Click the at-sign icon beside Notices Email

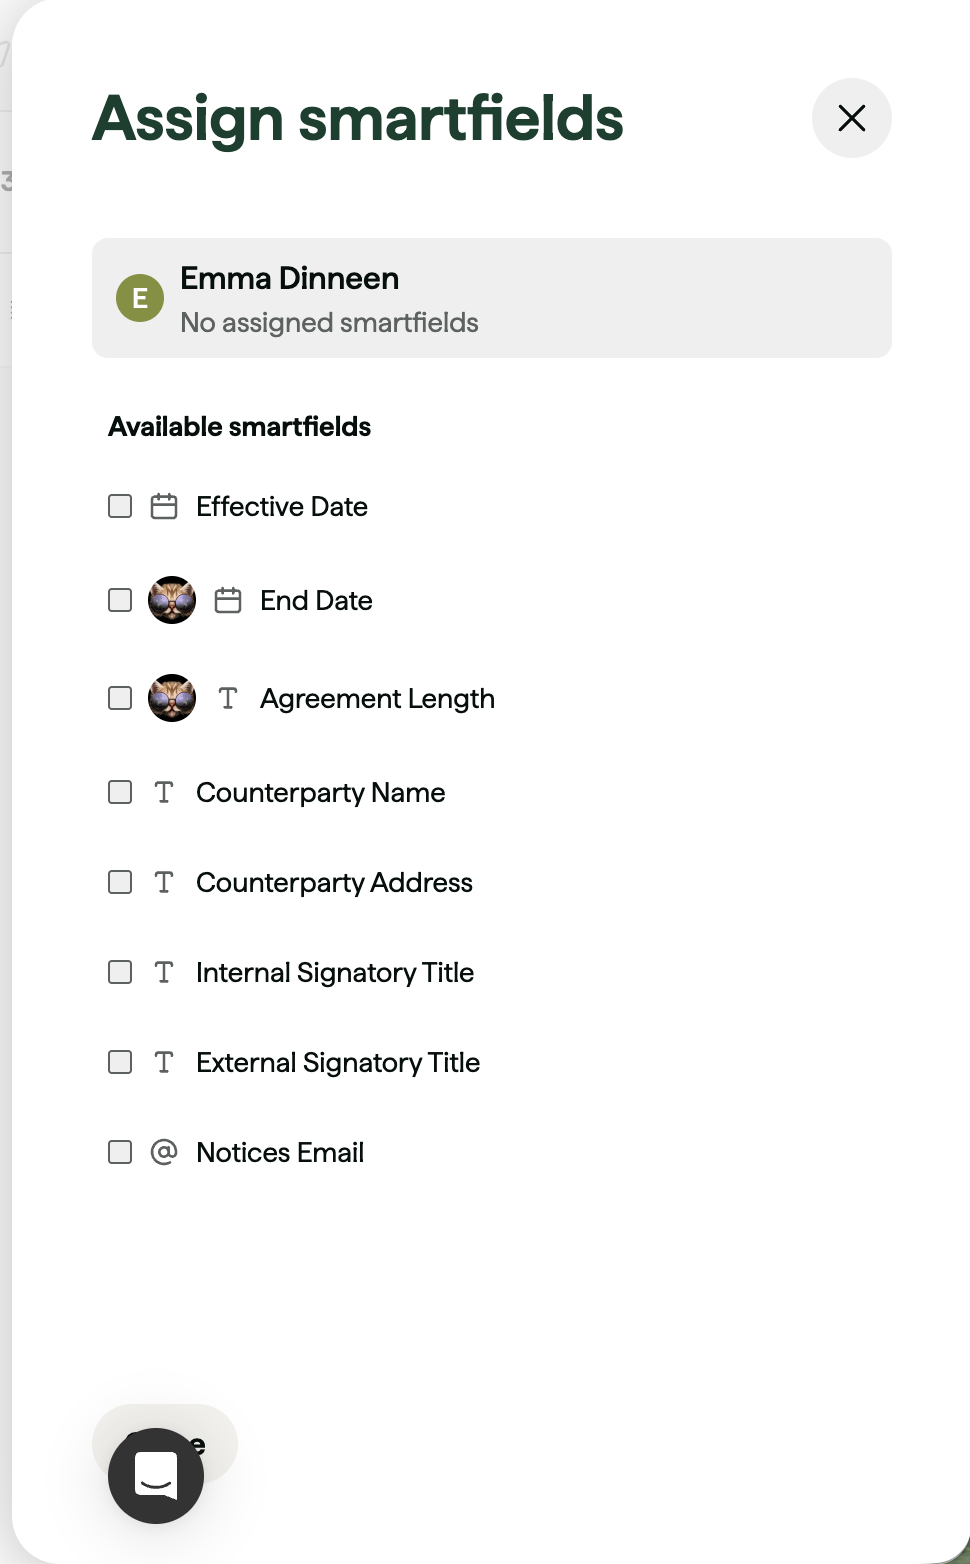click(164, 1152)
